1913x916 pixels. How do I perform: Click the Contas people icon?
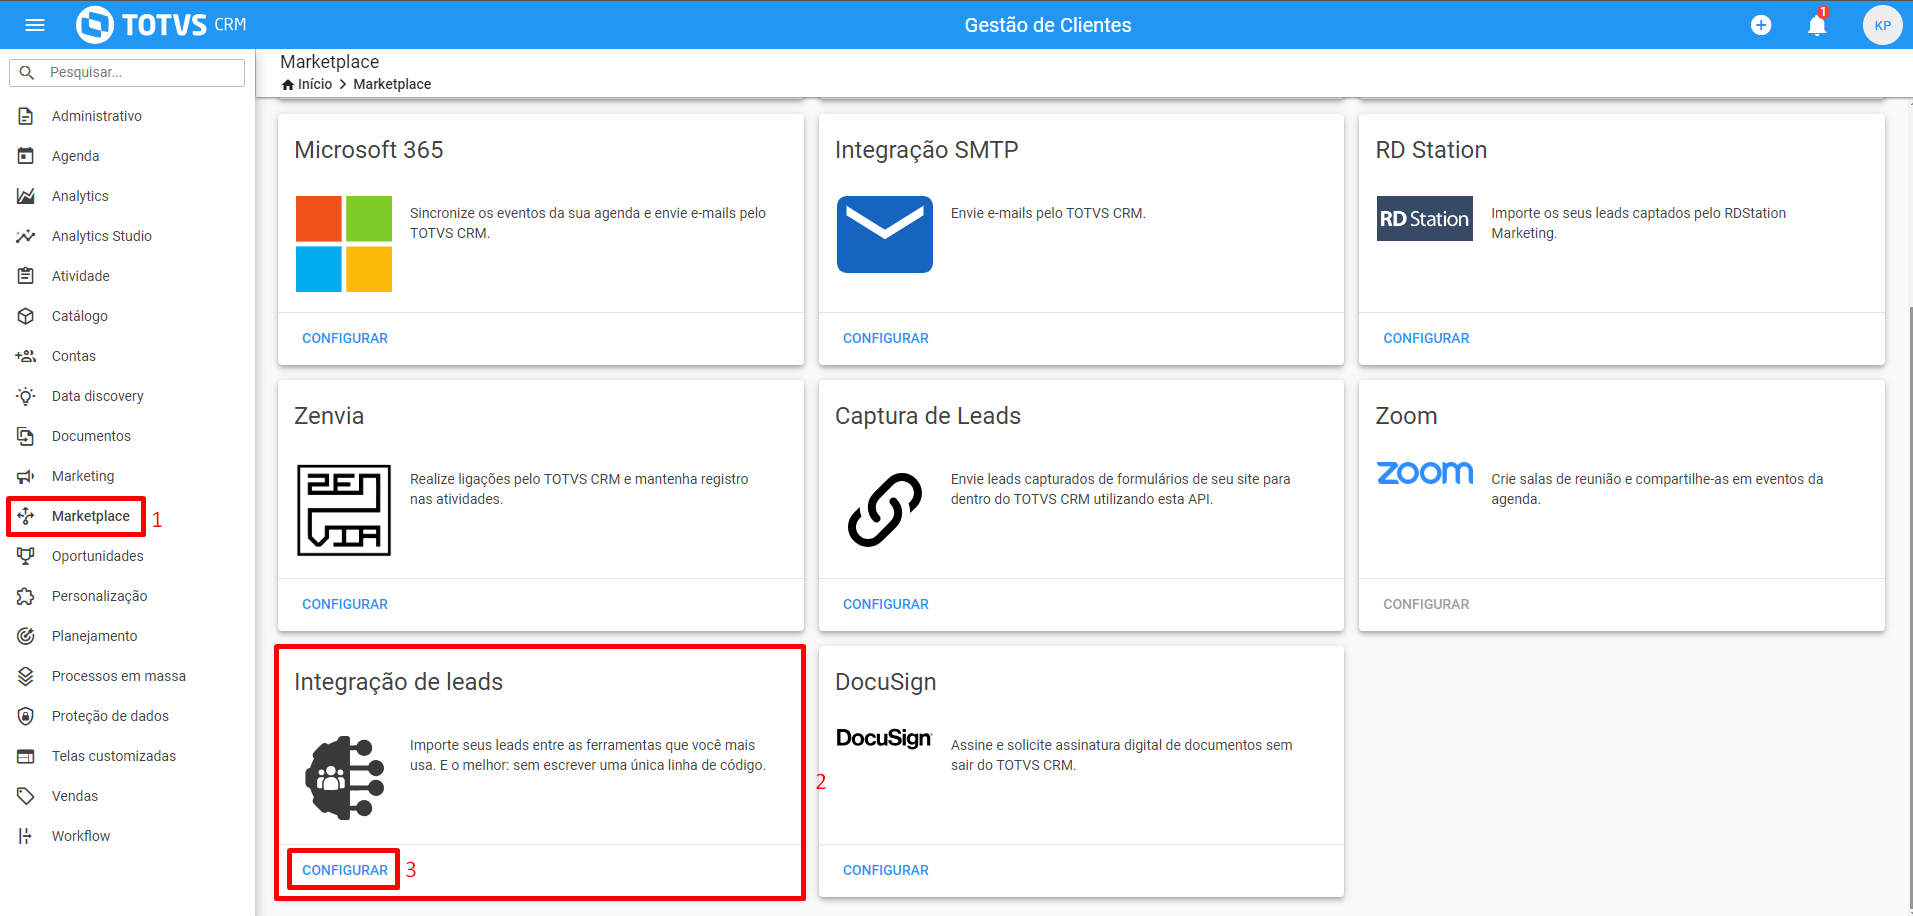tap(26, 356)
